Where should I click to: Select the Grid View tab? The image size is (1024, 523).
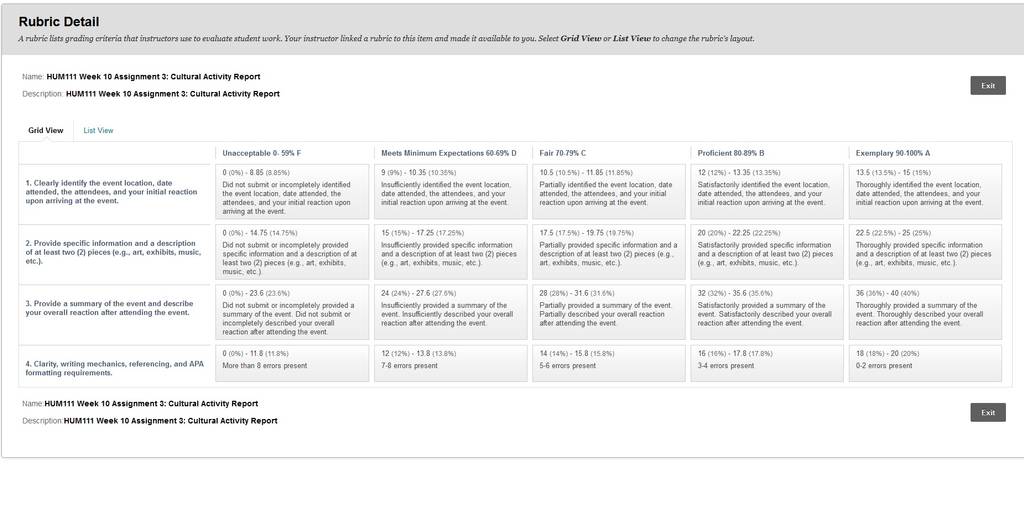click(x=46, y=131)
